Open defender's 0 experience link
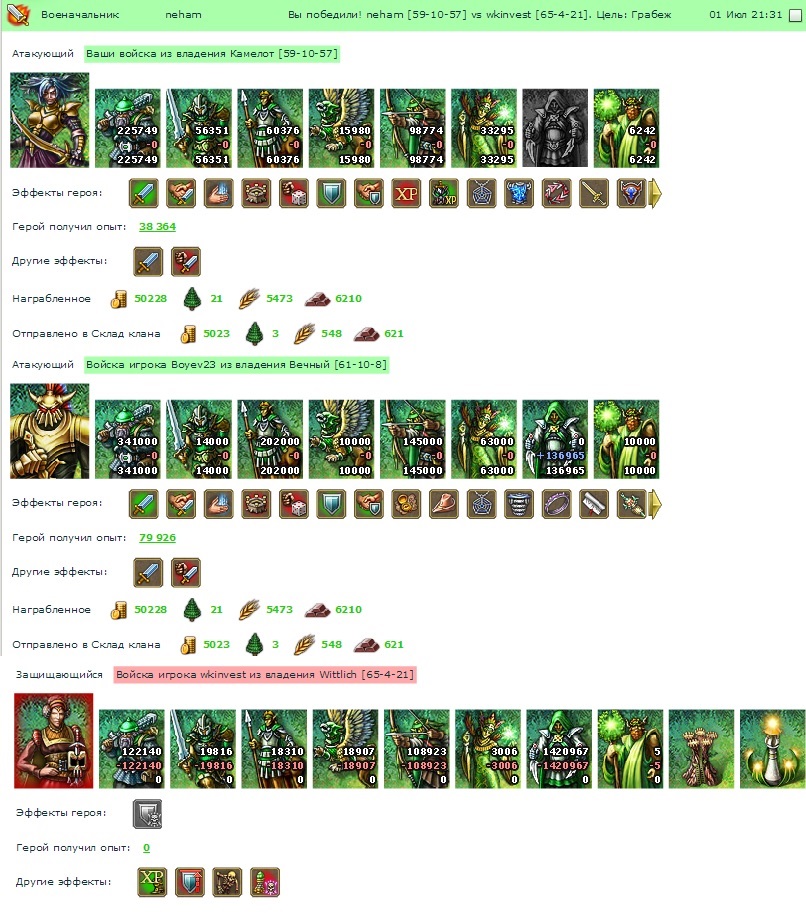This screenshot has height=913, width=806. (x=146, y=848)
